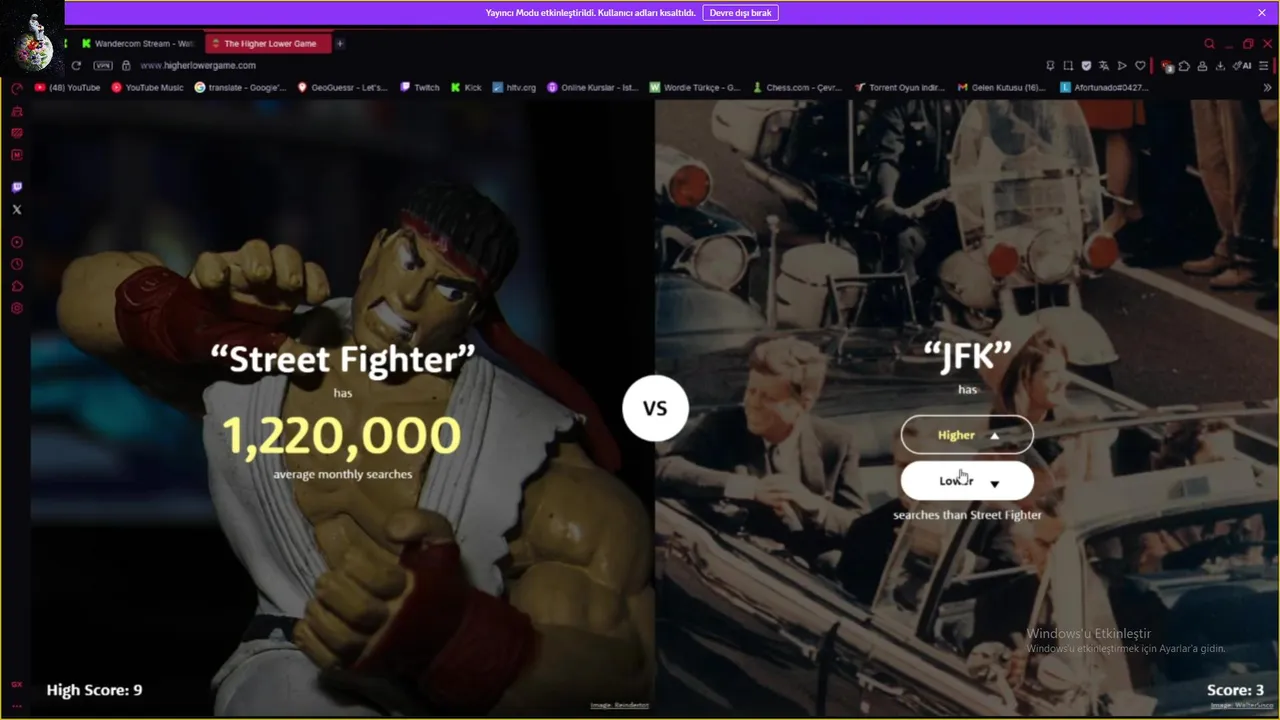Open the extensions puzzle icon
Screen dimensions: 1280x720
1184,66
